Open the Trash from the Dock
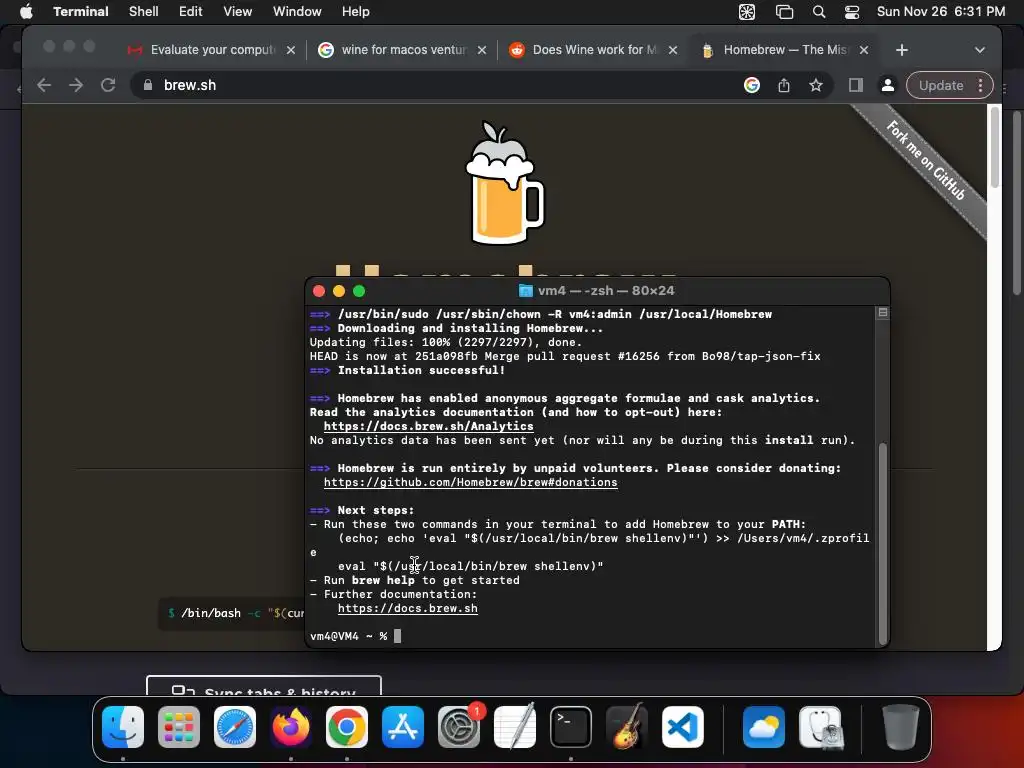Viewport: 1024px width, 768px height. point(900,727)
